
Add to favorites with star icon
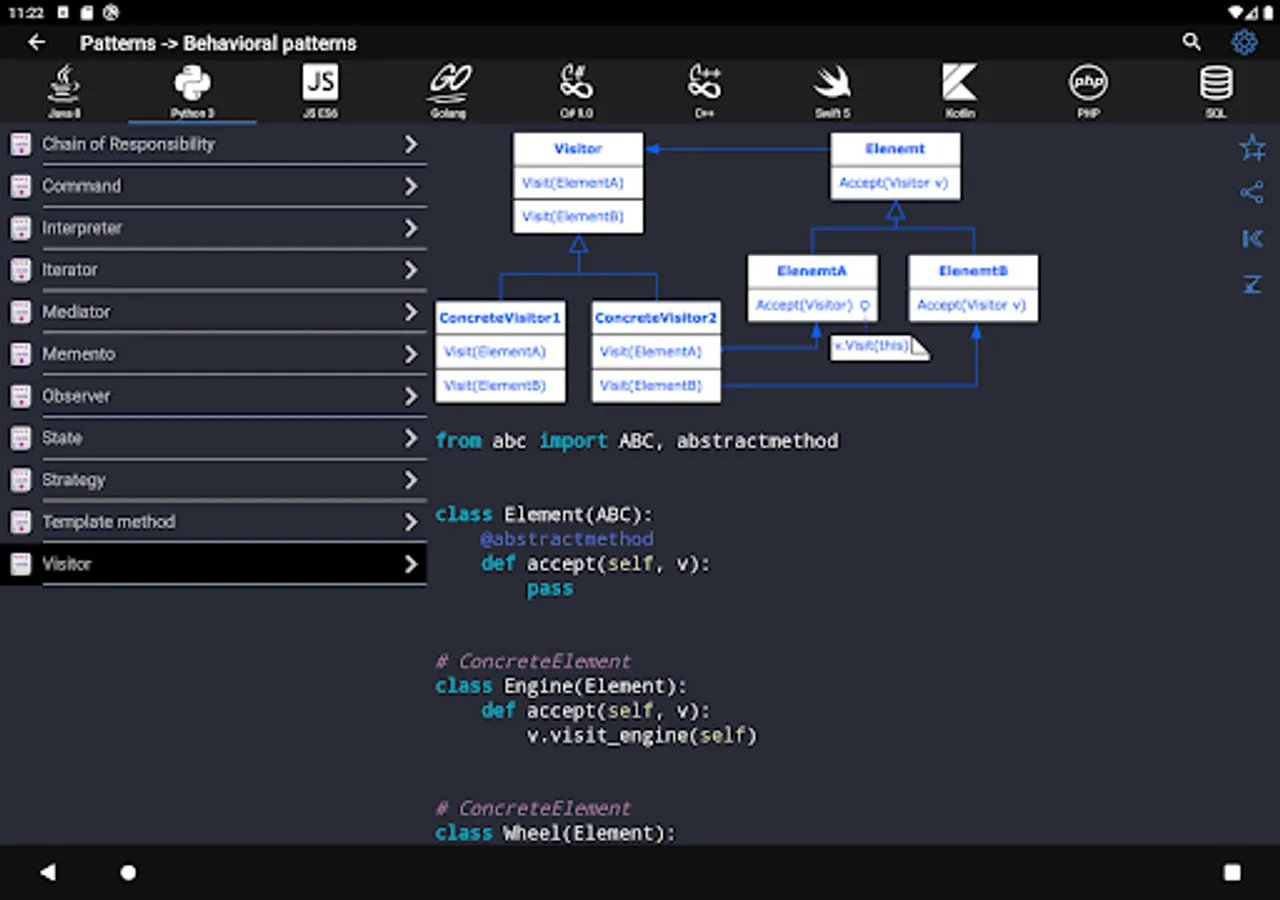click(1252, 149)
